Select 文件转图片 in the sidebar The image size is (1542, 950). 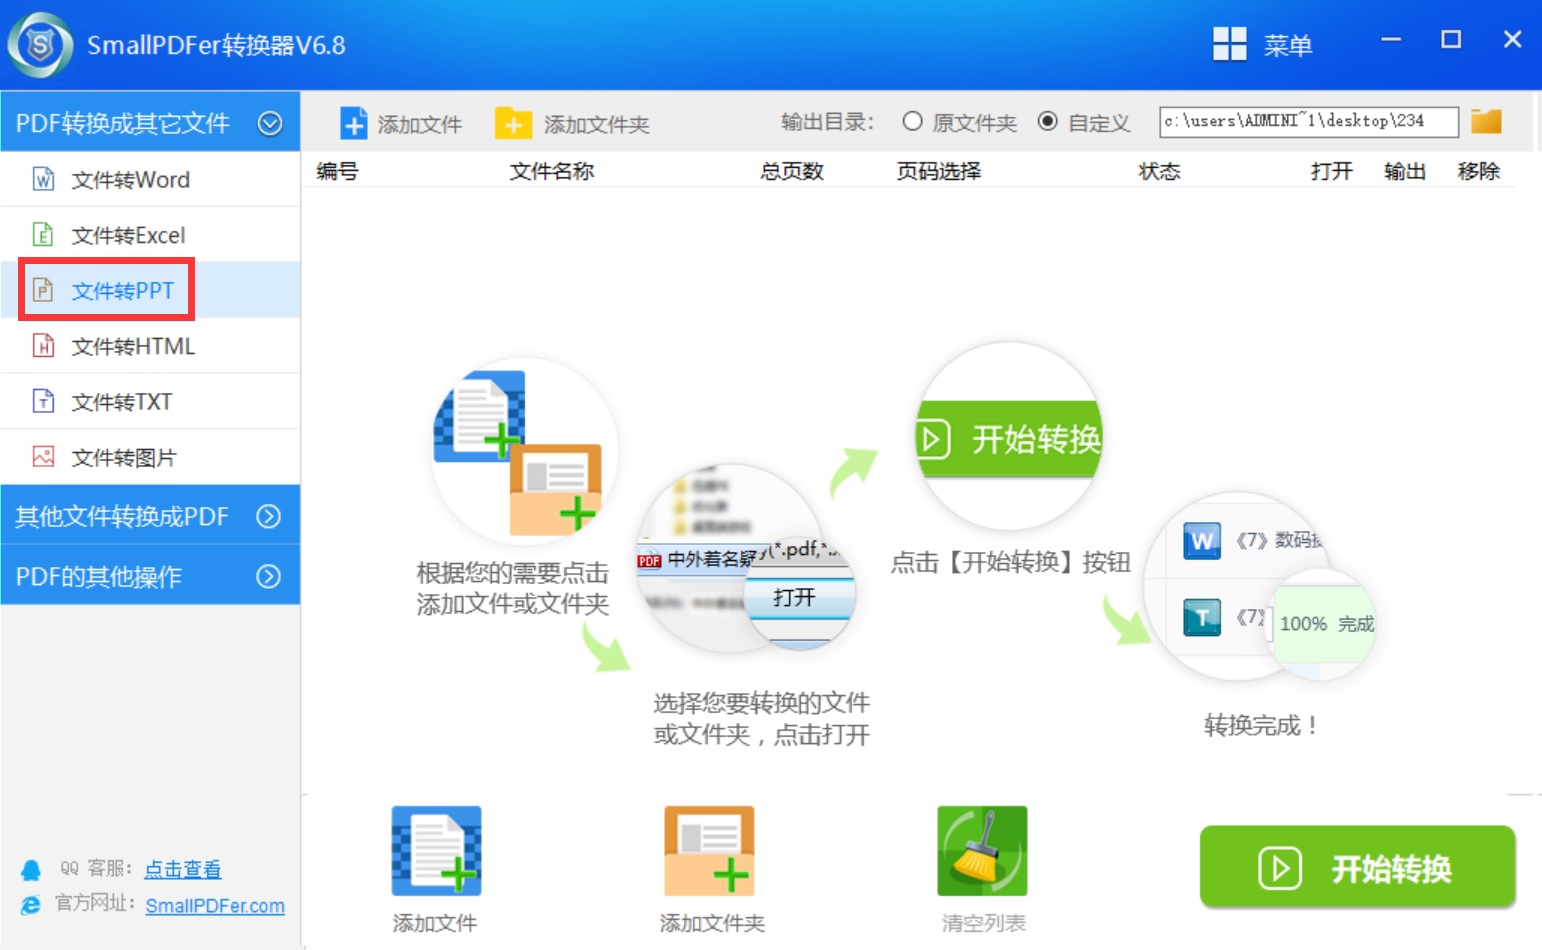(150, 457)
